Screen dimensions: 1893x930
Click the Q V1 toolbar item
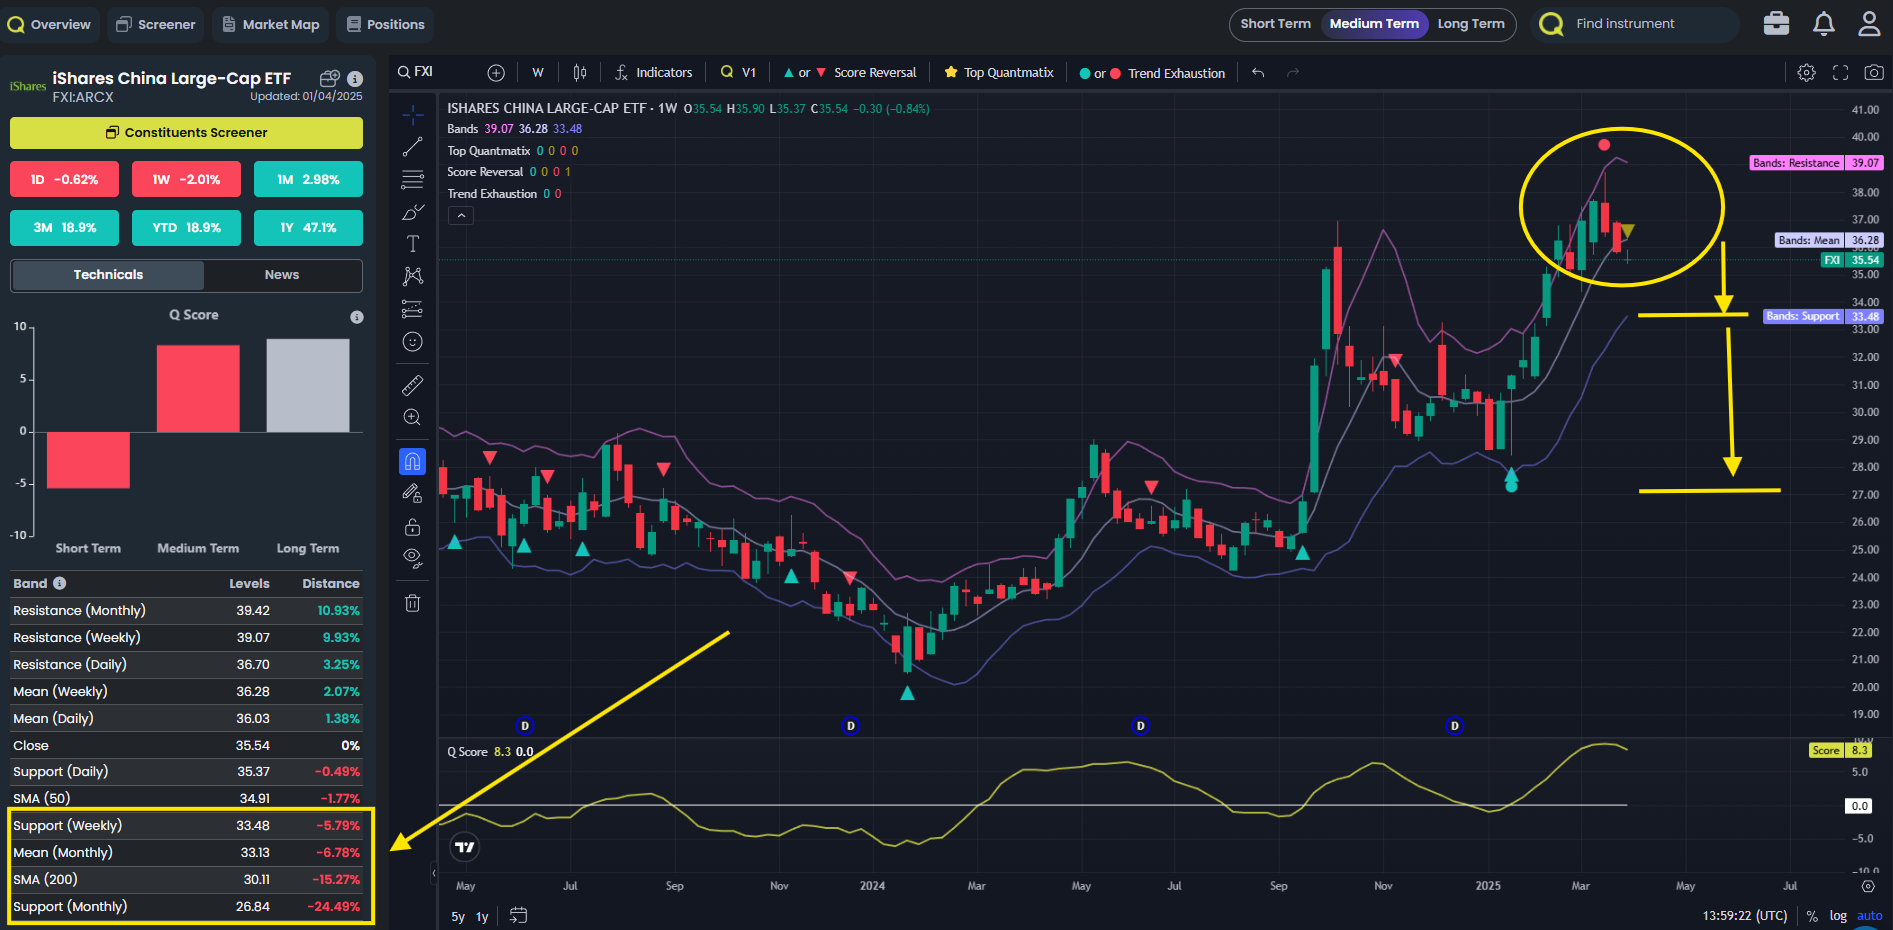pos(738,73)
